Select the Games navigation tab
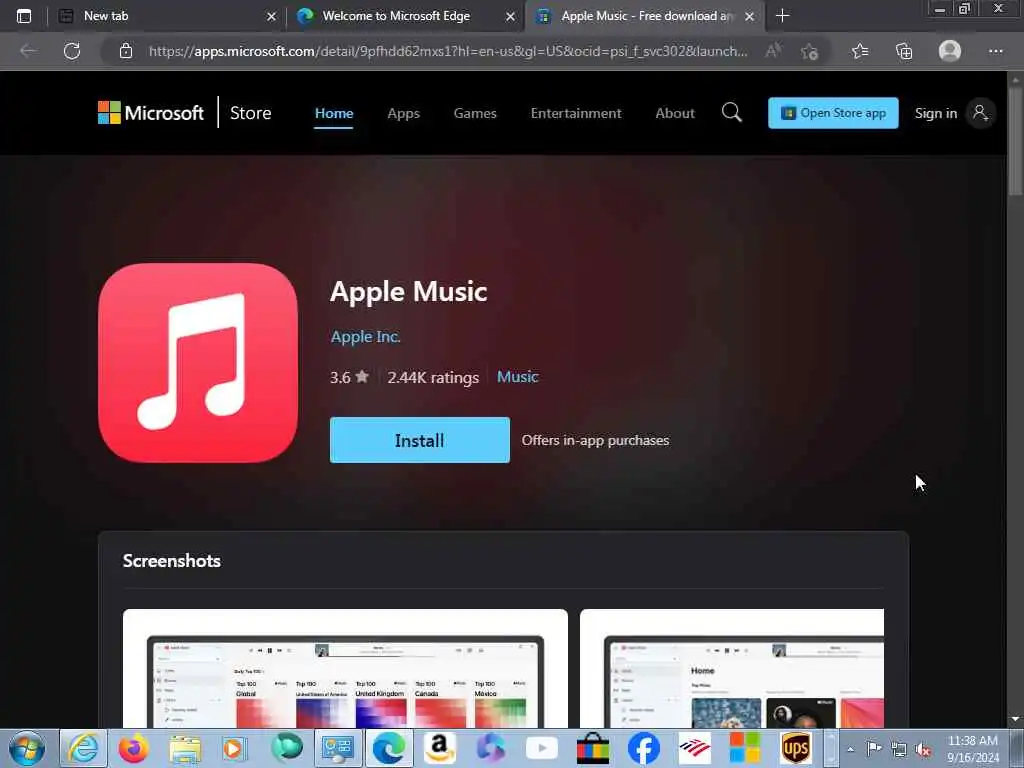 (x=475, y=113)
